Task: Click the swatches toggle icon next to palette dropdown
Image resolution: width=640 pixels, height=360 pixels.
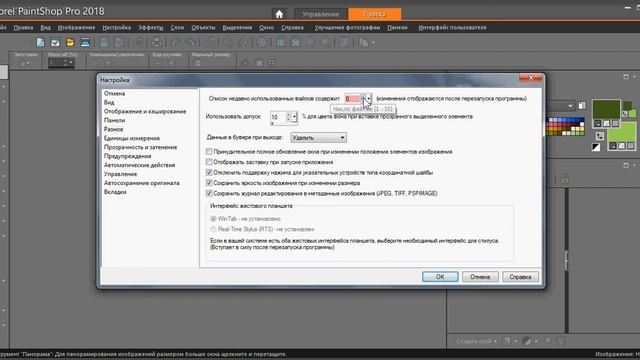Action: pos(582,106)
